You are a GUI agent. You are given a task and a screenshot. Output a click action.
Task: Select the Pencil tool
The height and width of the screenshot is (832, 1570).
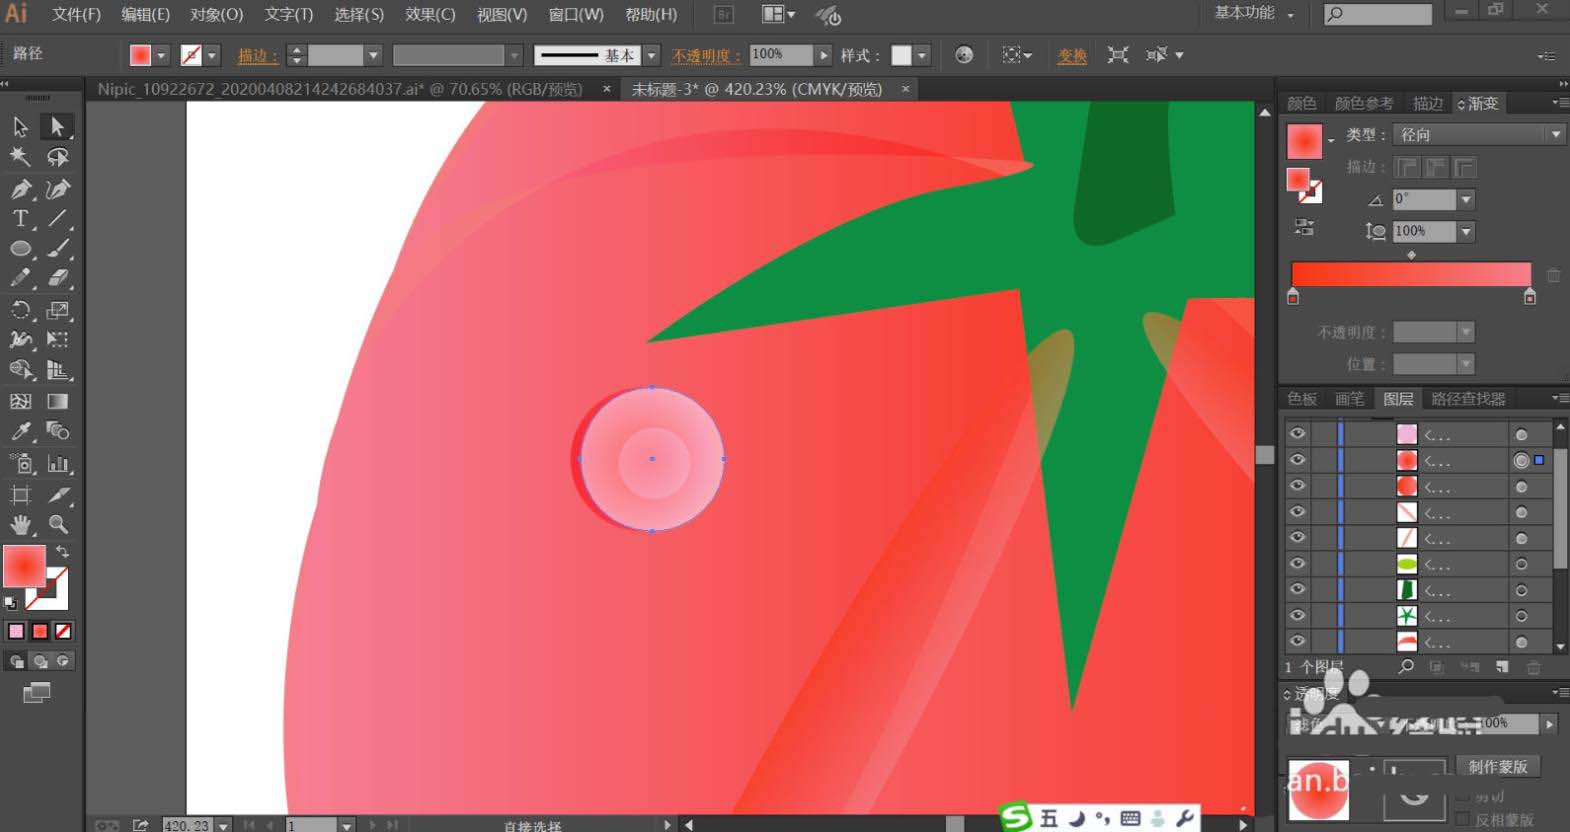[20, 279]
